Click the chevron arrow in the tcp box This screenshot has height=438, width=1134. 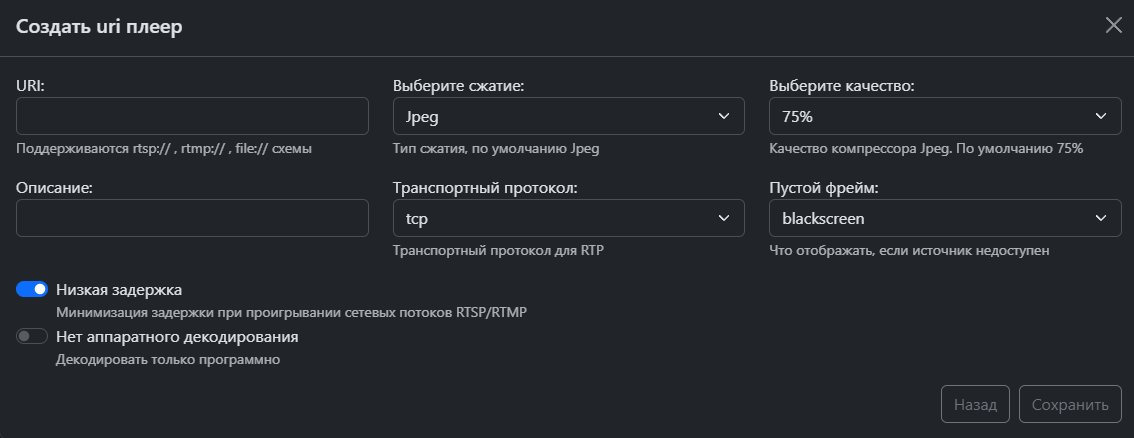[725, 218]
